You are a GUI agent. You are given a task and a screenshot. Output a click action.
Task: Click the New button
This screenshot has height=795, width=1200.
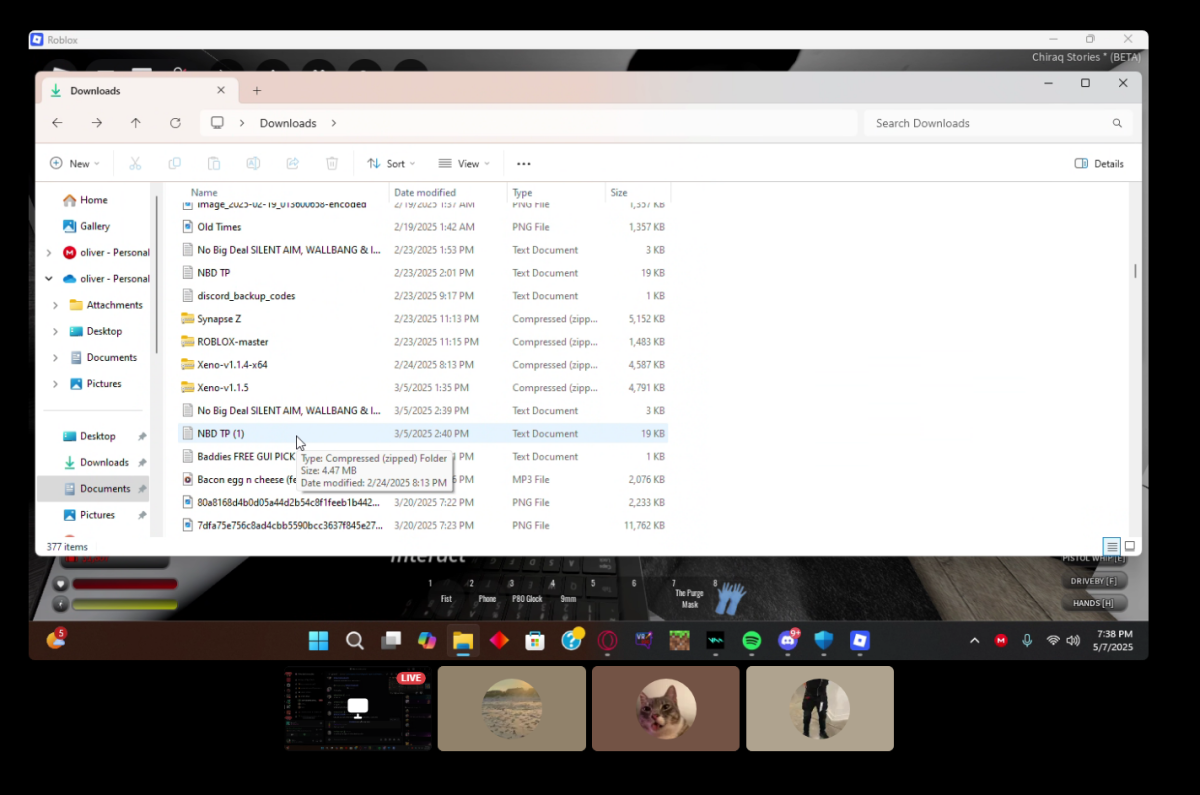[75, 164]
